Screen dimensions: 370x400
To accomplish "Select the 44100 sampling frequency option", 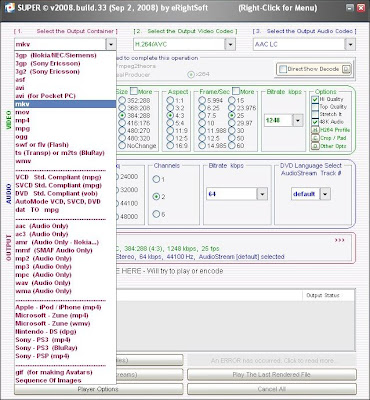I will [127, 203].
